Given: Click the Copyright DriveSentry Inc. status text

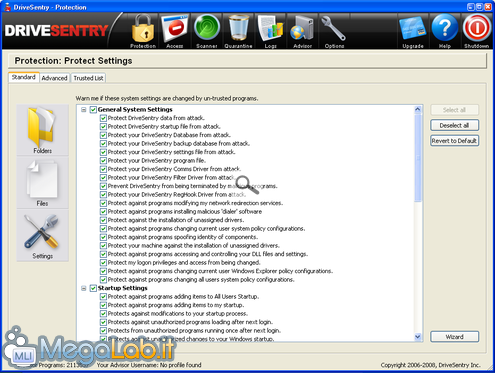Looking at the screenshot, I should pyautogui.click(x=431, y=365).
